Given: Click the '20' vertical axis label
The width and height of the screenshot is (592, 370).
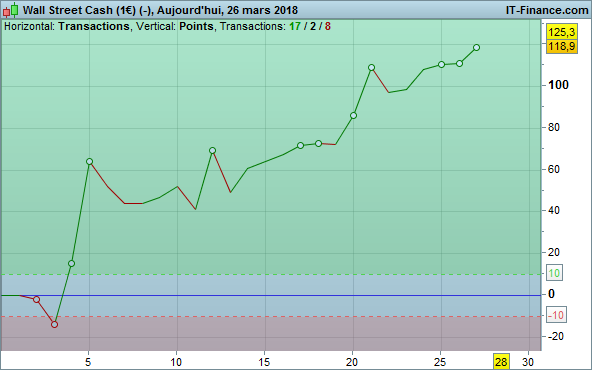Looking at the screenshot, I should (554, 252).
